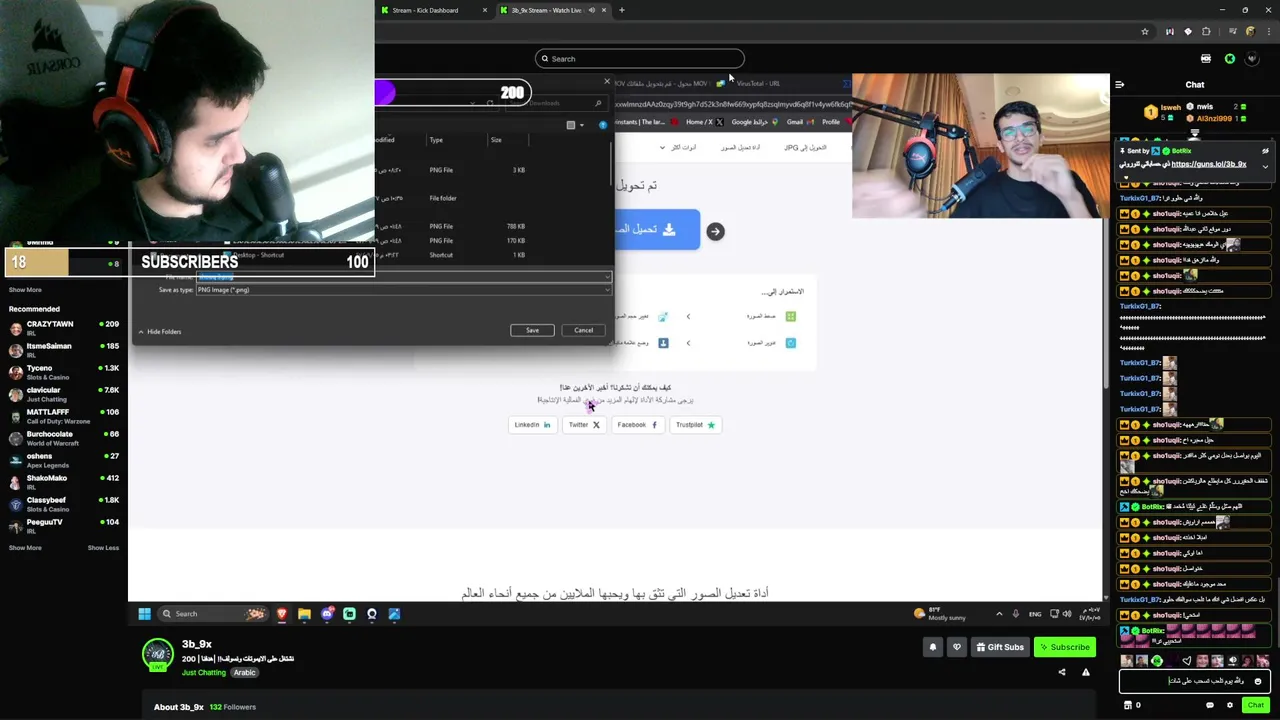Mute the 3b_9x Stream browser tab
The width and height of the screenshot is (1280, 720).
(592, 10)
